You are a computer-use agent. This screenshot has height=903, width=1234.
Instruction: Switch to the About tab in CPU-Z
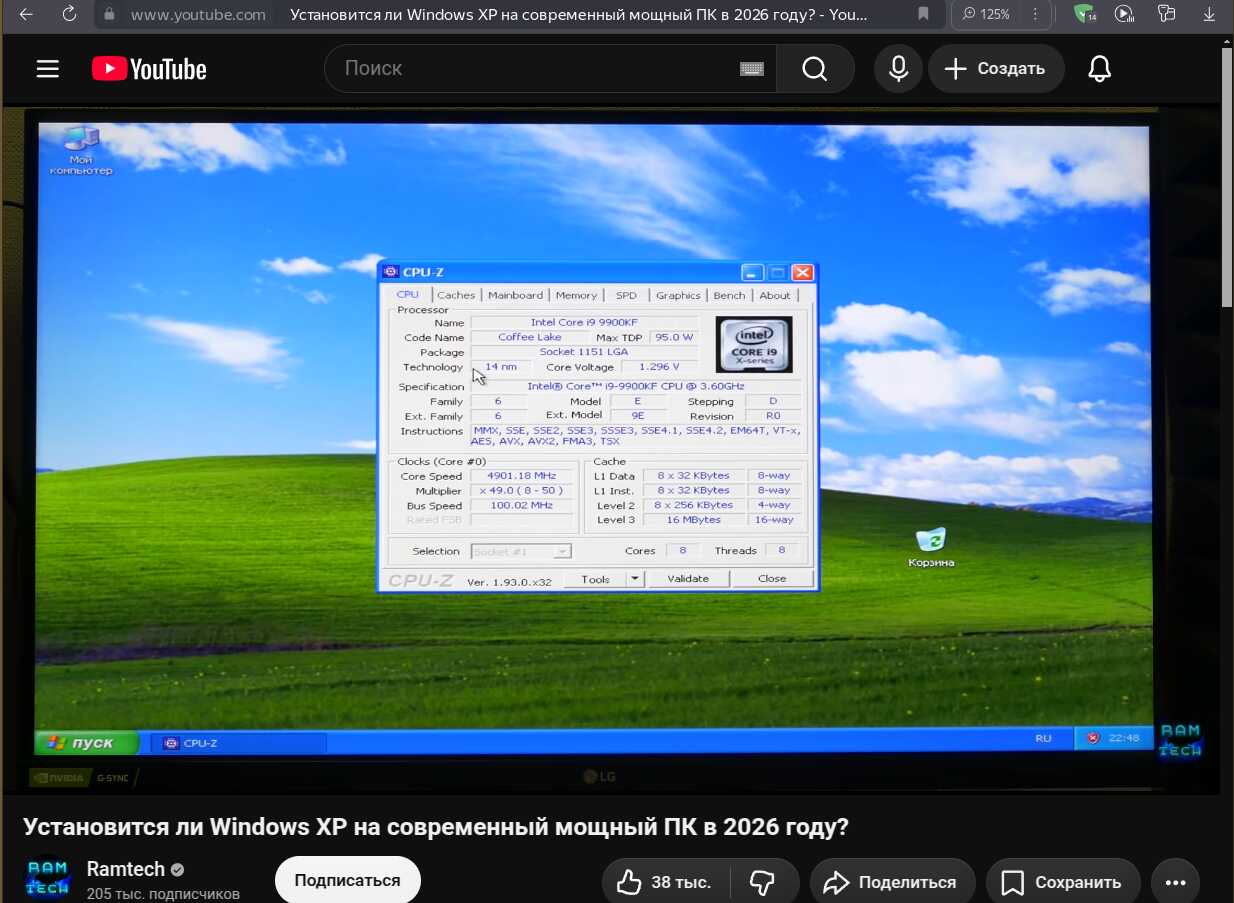tap(775, 295)
